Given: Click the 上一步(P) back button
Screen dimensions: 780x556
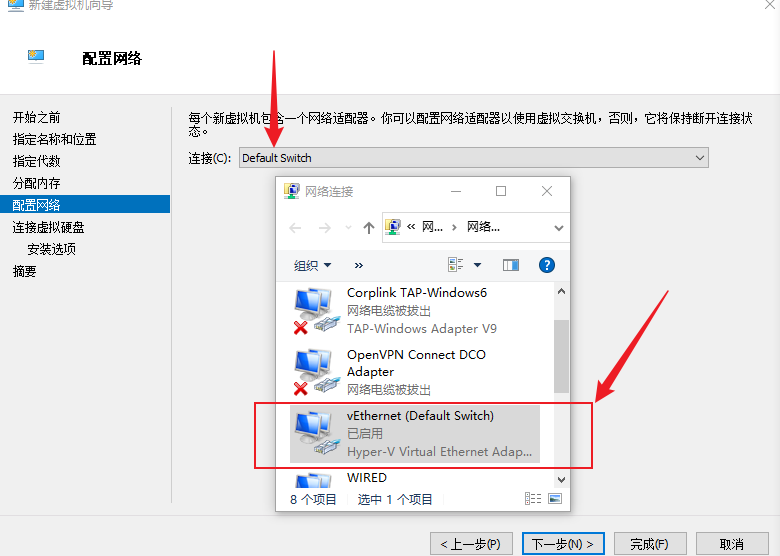Looking at the screenshot, I should click(470, 544).
